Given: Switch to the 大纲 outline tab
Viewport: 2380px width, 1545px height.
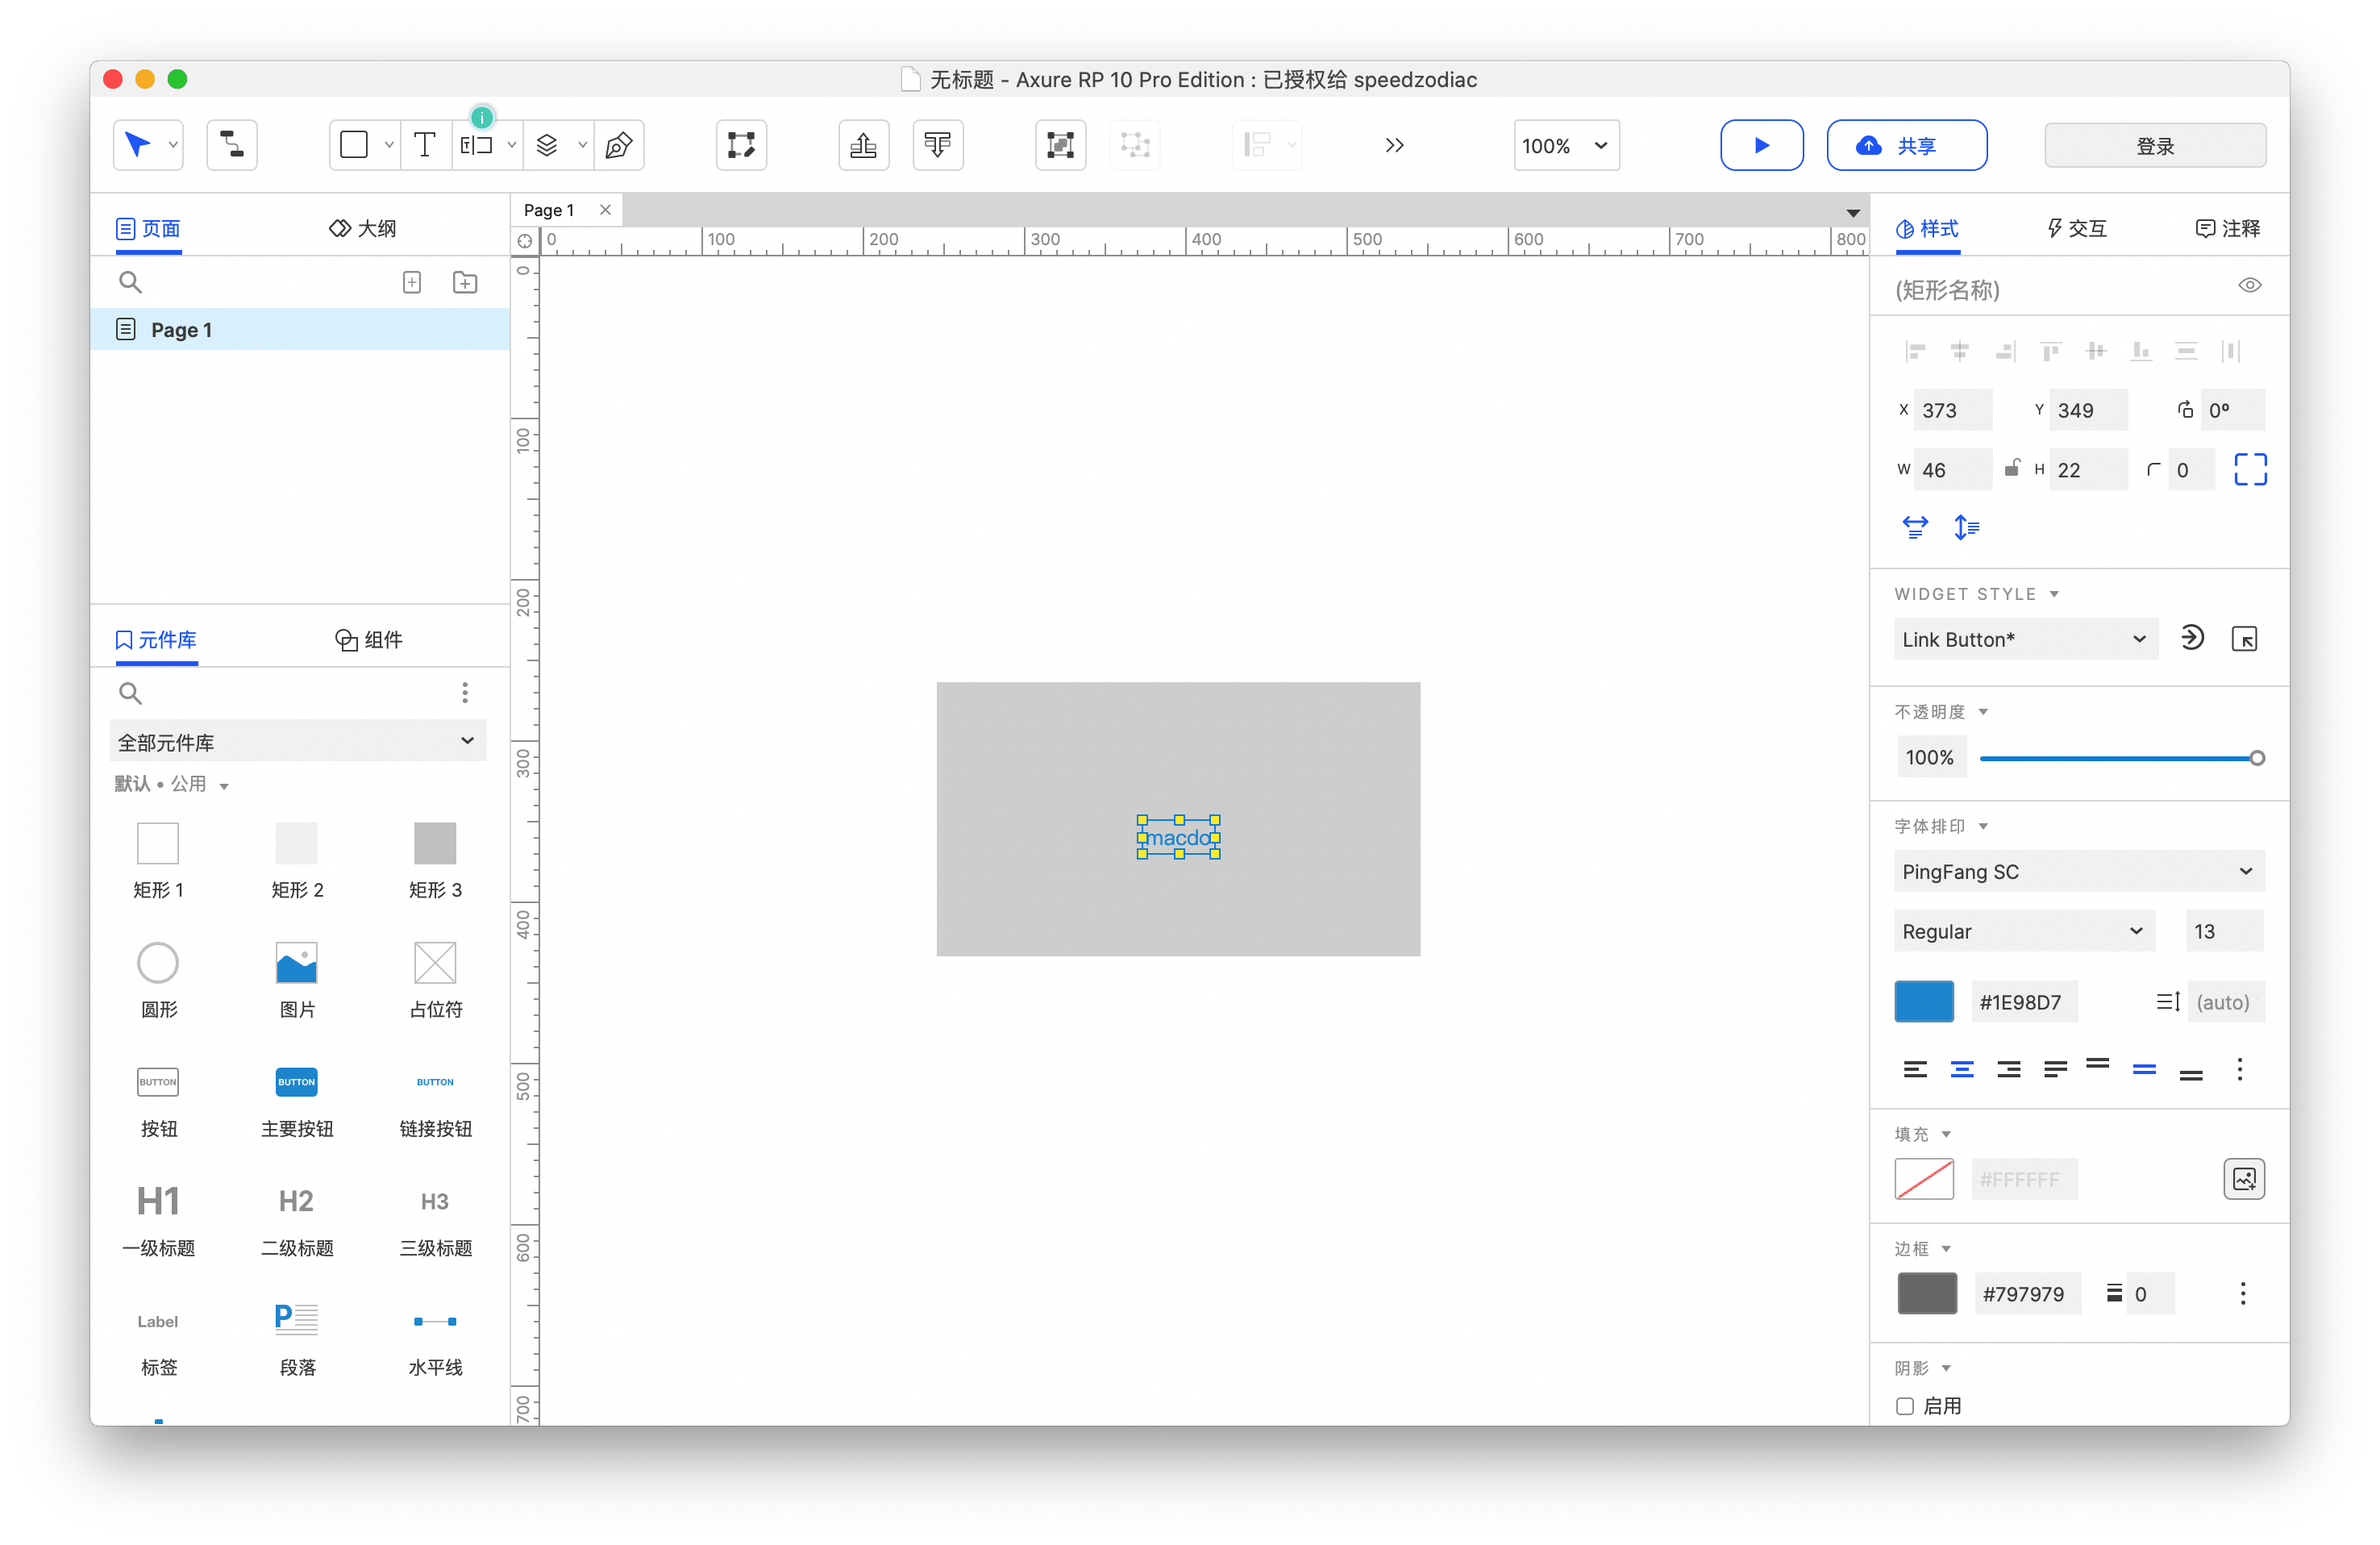Looking at the screenshot, I should tap(364, 228).
